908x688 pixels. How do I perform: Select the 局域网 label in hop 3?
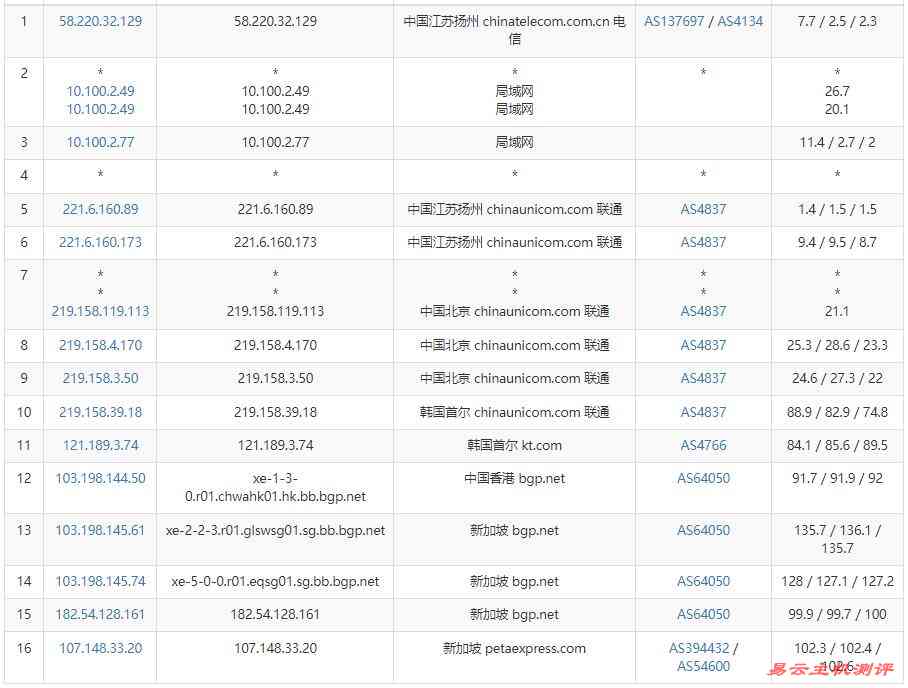514,142
